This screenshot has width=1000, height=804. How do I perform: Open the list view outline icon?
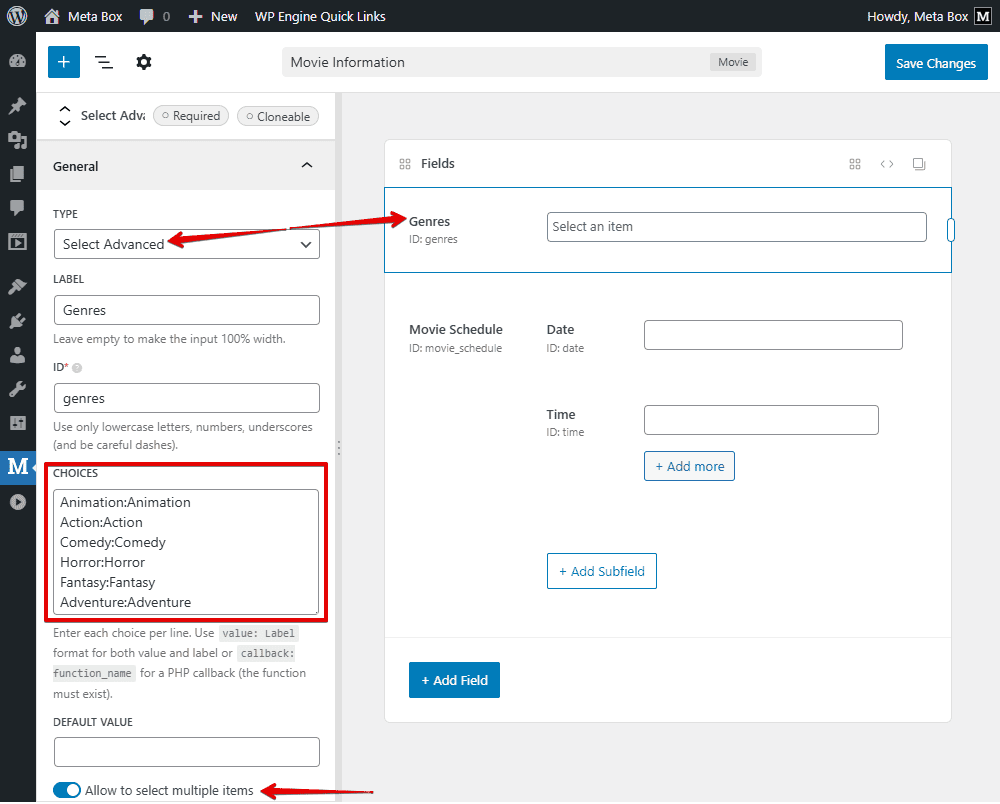[104, 62]
